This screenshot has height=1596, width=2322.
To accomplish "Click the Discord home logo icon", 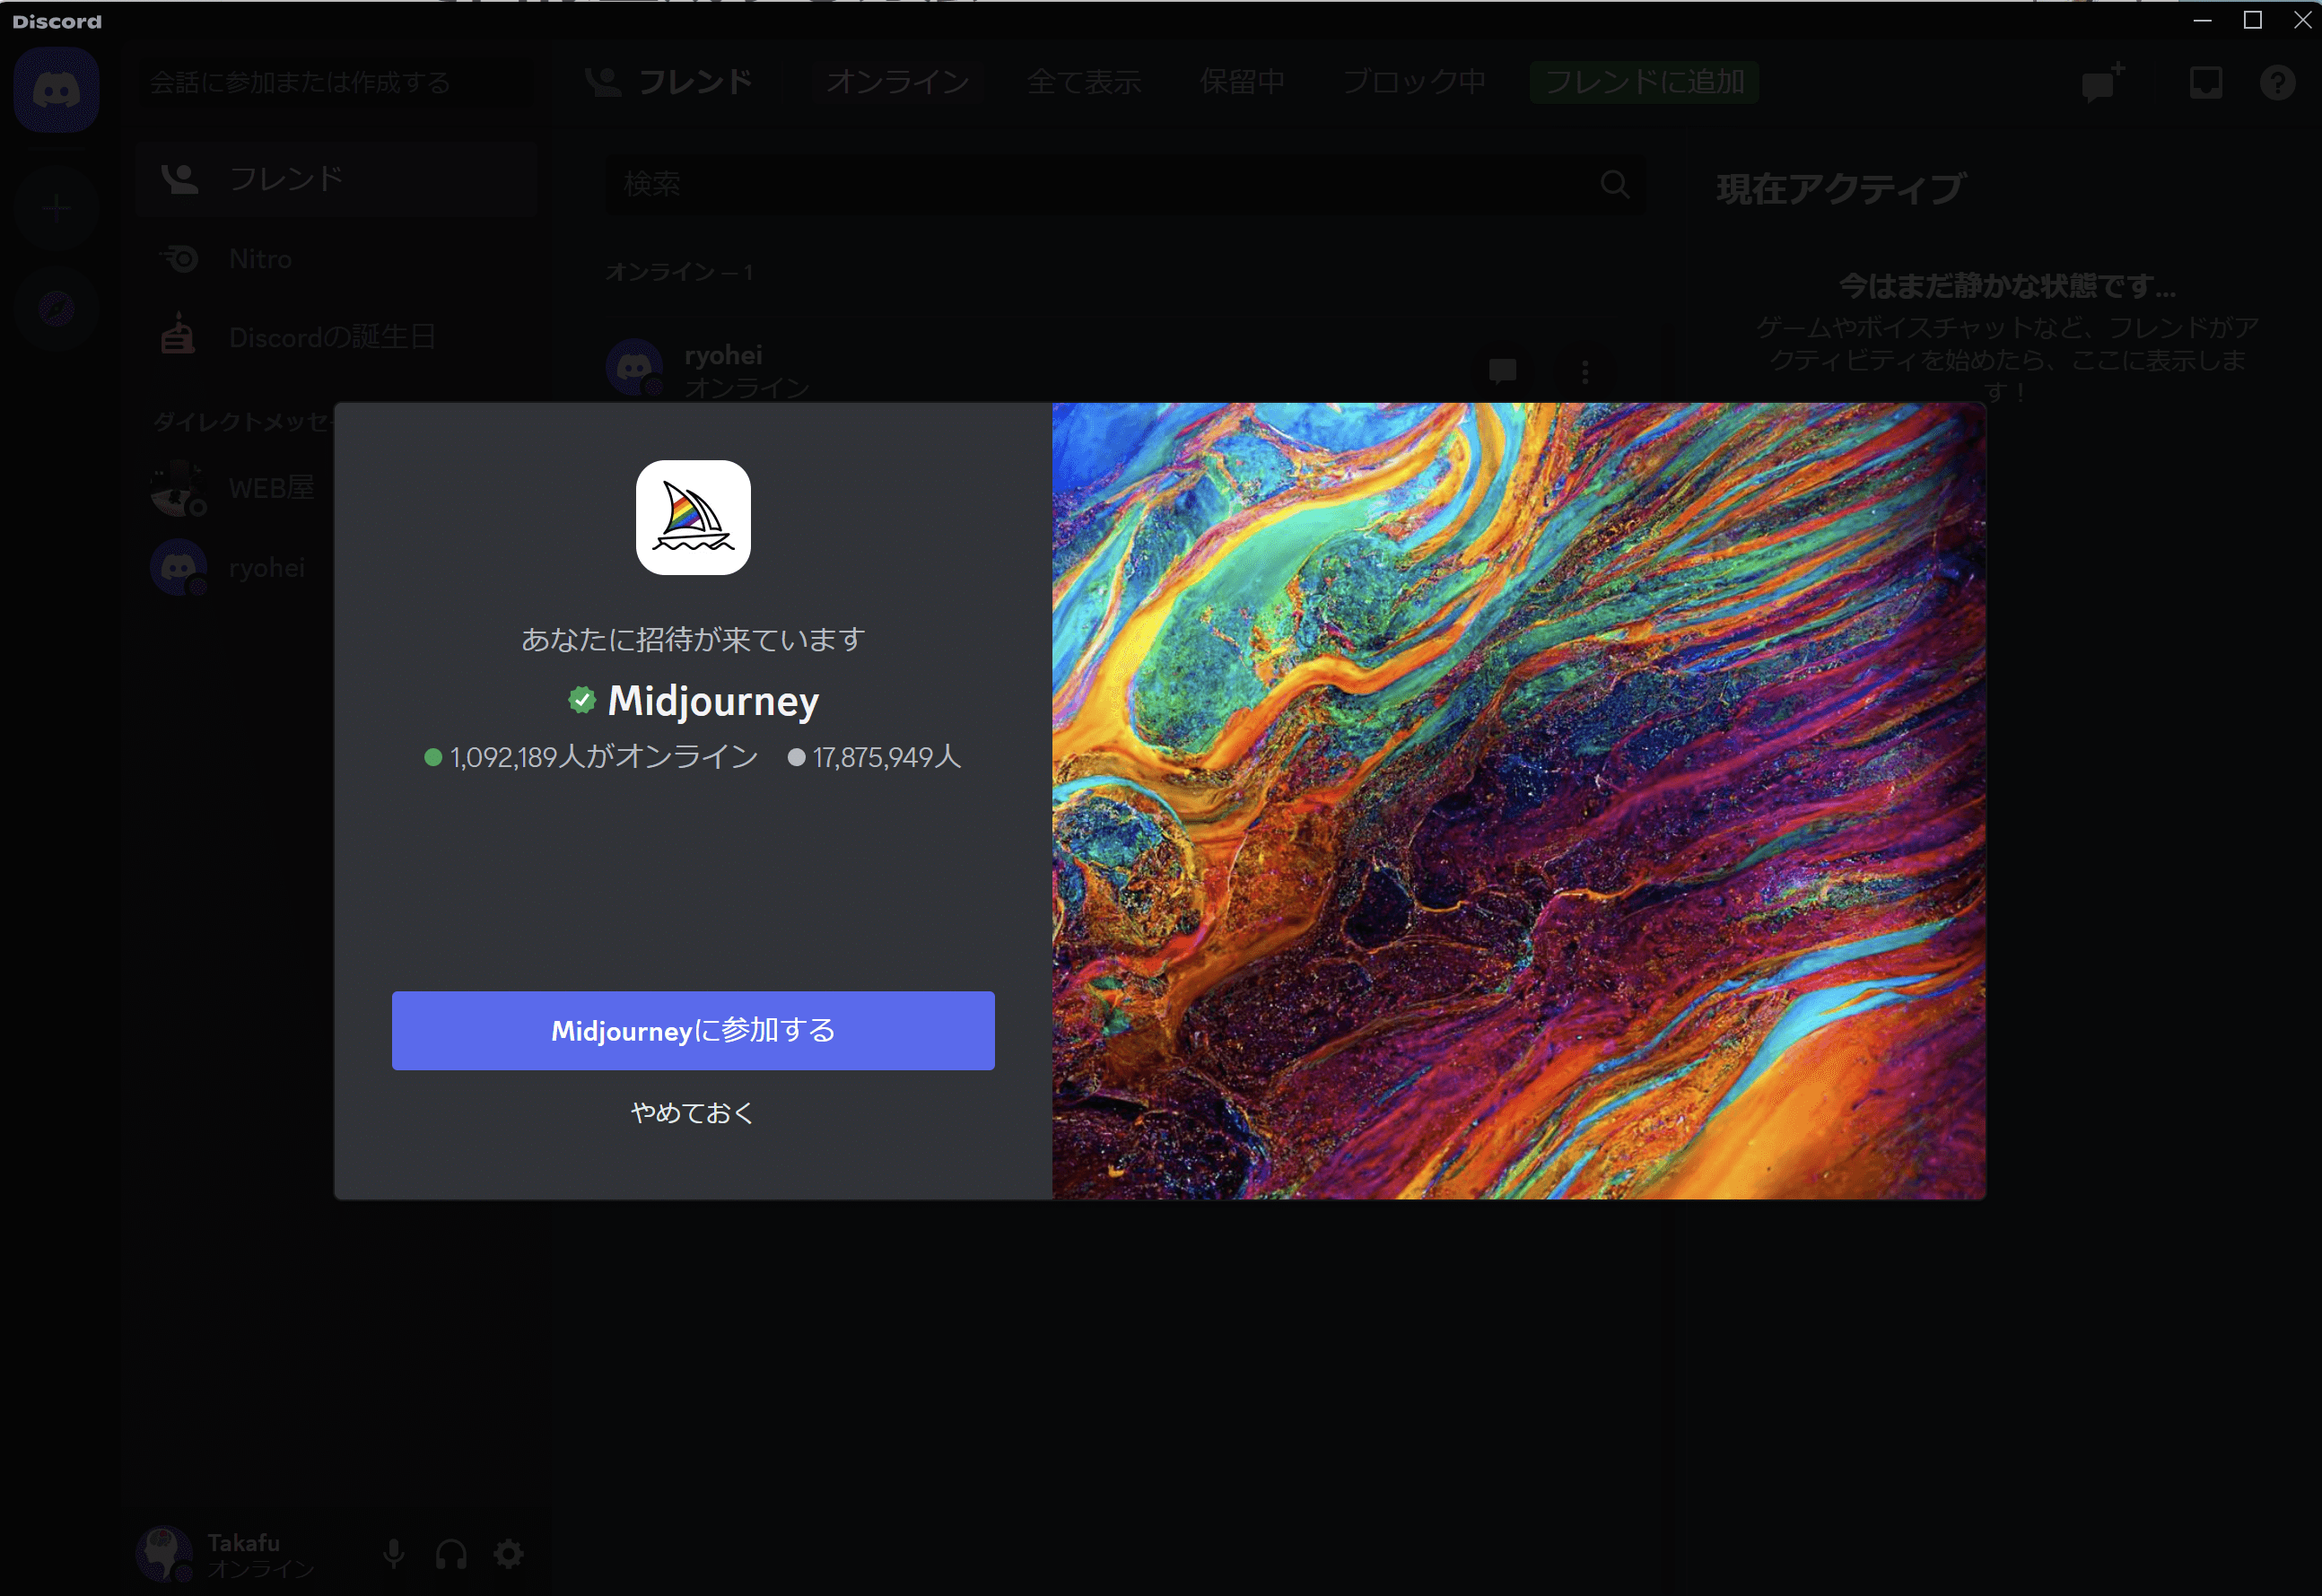I will (56, 91).
